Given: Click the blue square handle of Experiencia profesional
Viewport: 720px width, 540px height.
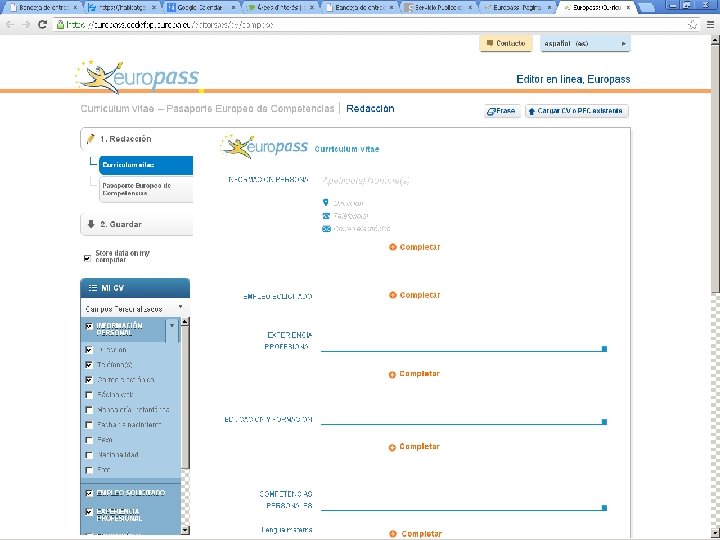Looking at the screenshot, I should [604, 349].
